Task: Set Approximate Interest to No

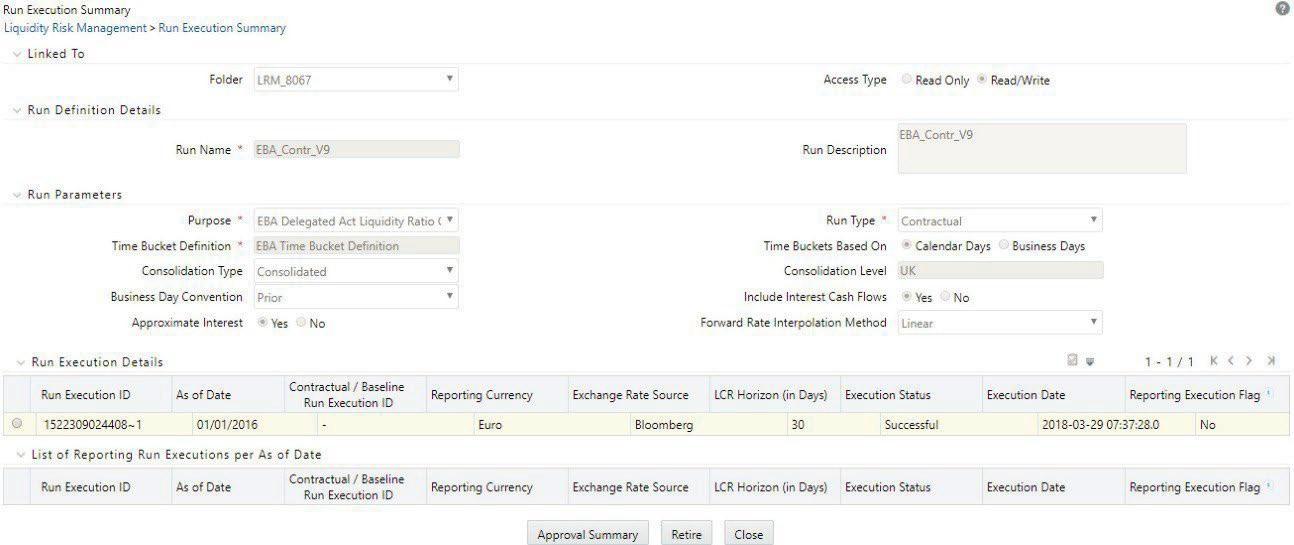Action: (x=300, y=323)
